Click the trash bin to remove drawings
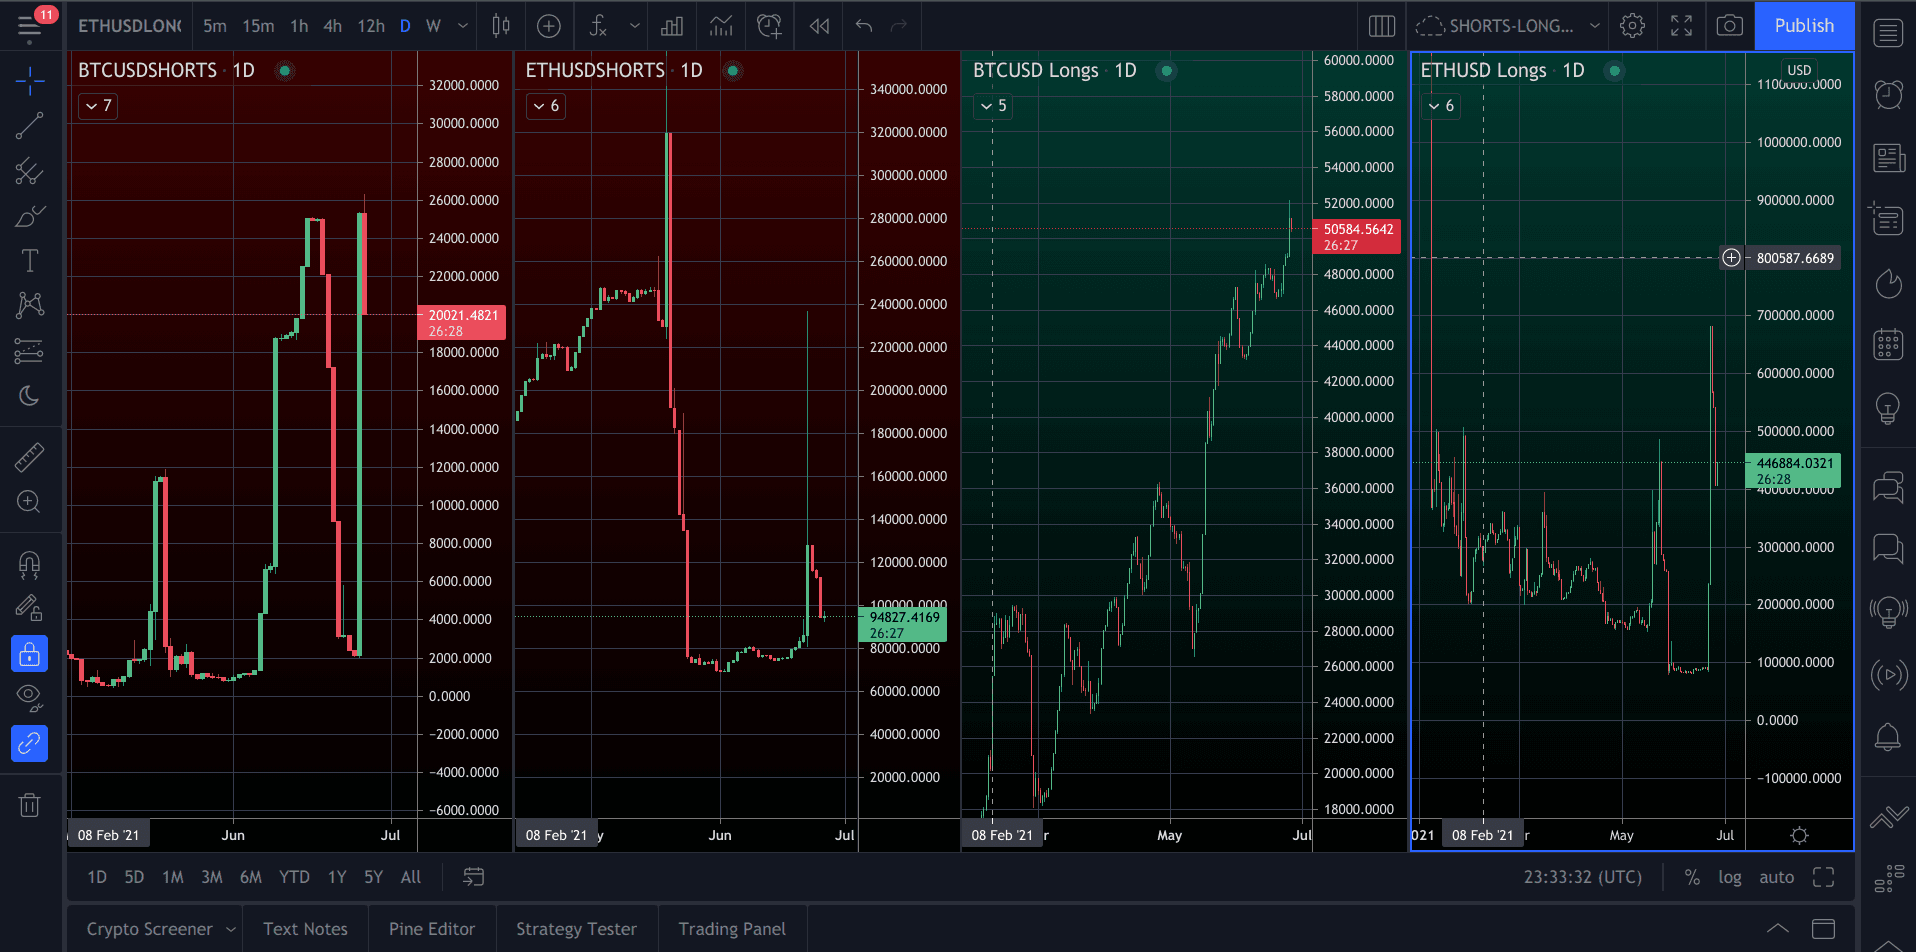The image size is (1916, 952). (29, 805)
